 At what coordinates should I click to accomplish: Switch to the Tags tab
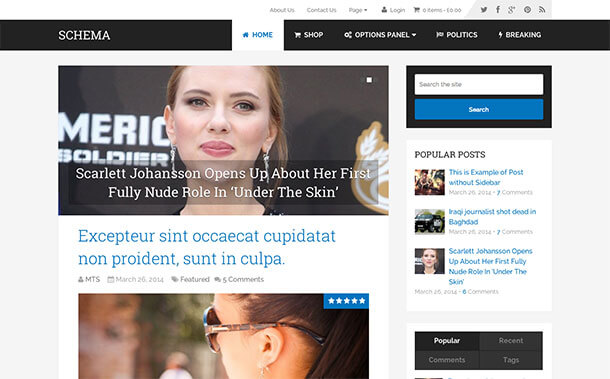511,360
